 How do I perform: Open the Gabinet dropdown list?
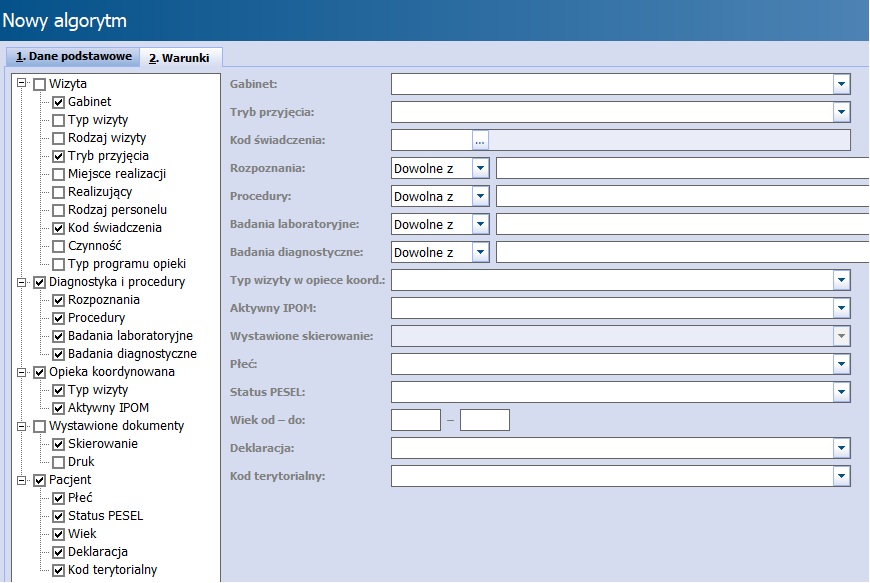tap(841, 84)
